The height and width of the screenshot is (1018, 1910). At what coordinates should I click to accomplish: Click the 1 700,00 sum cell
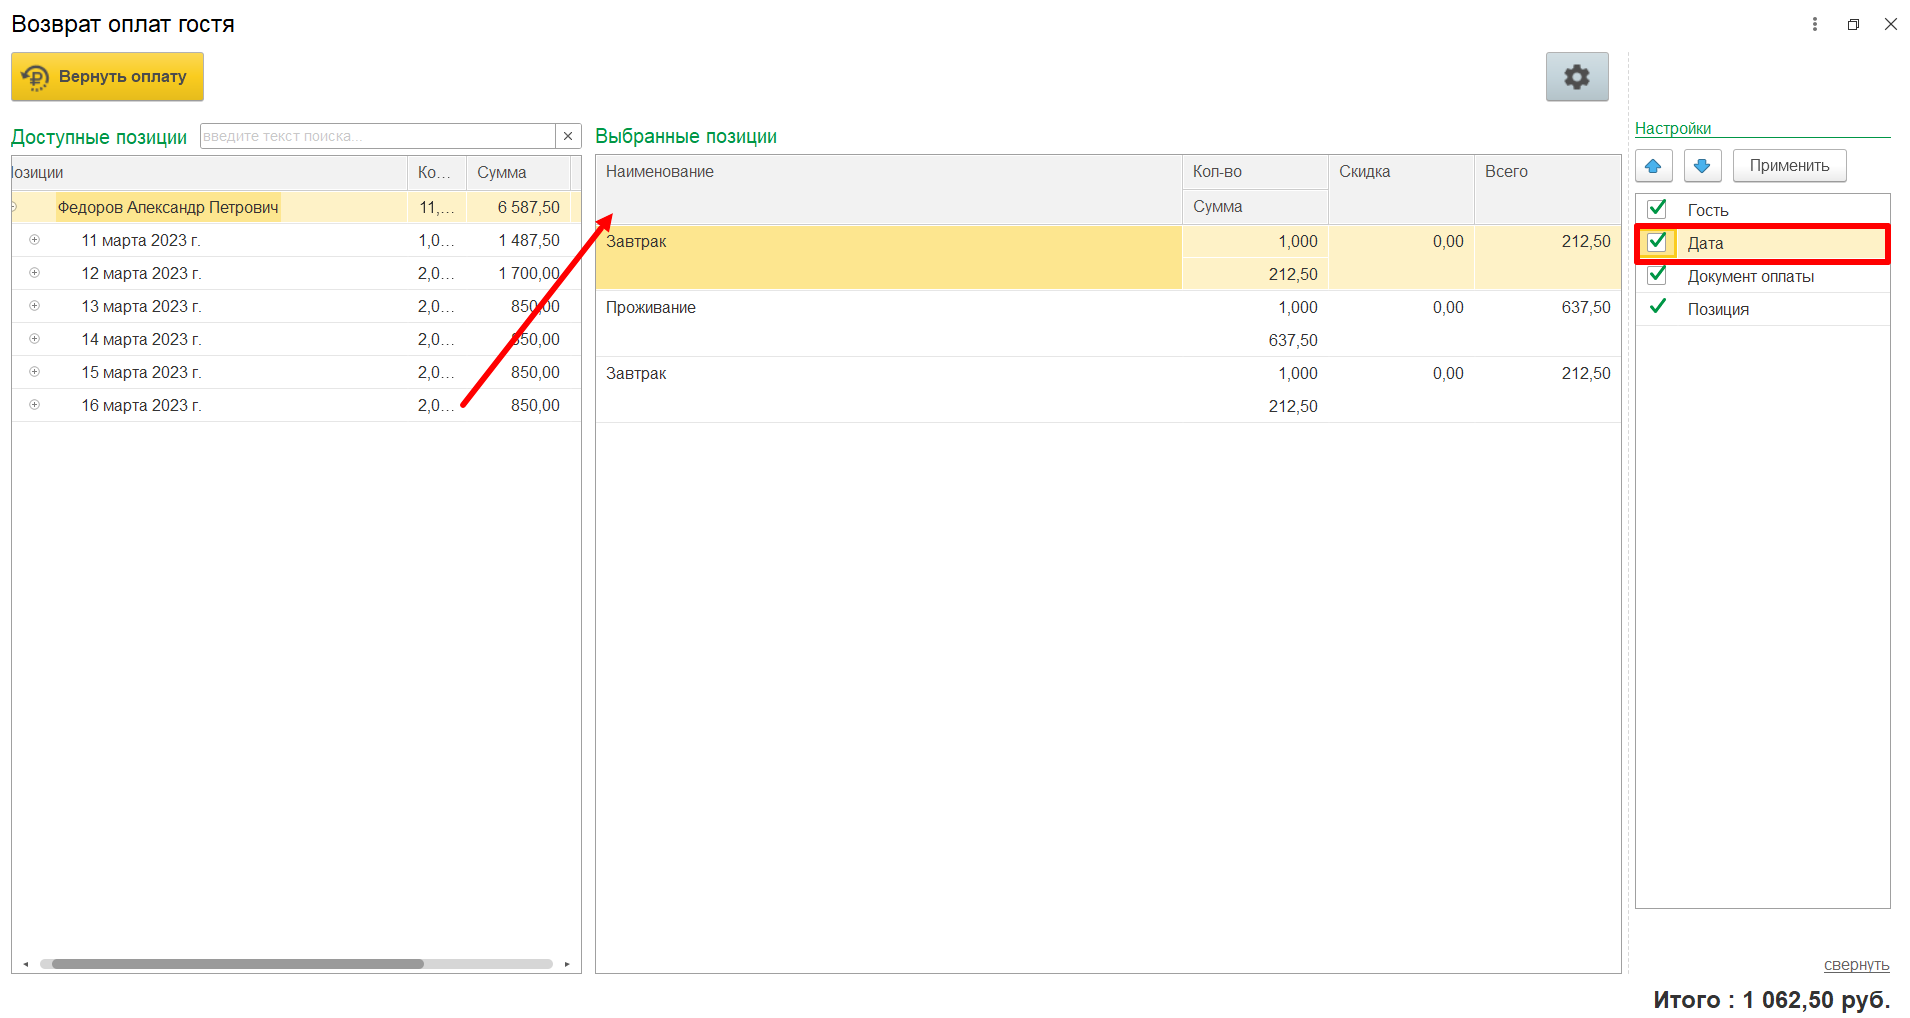pos(528,273)
